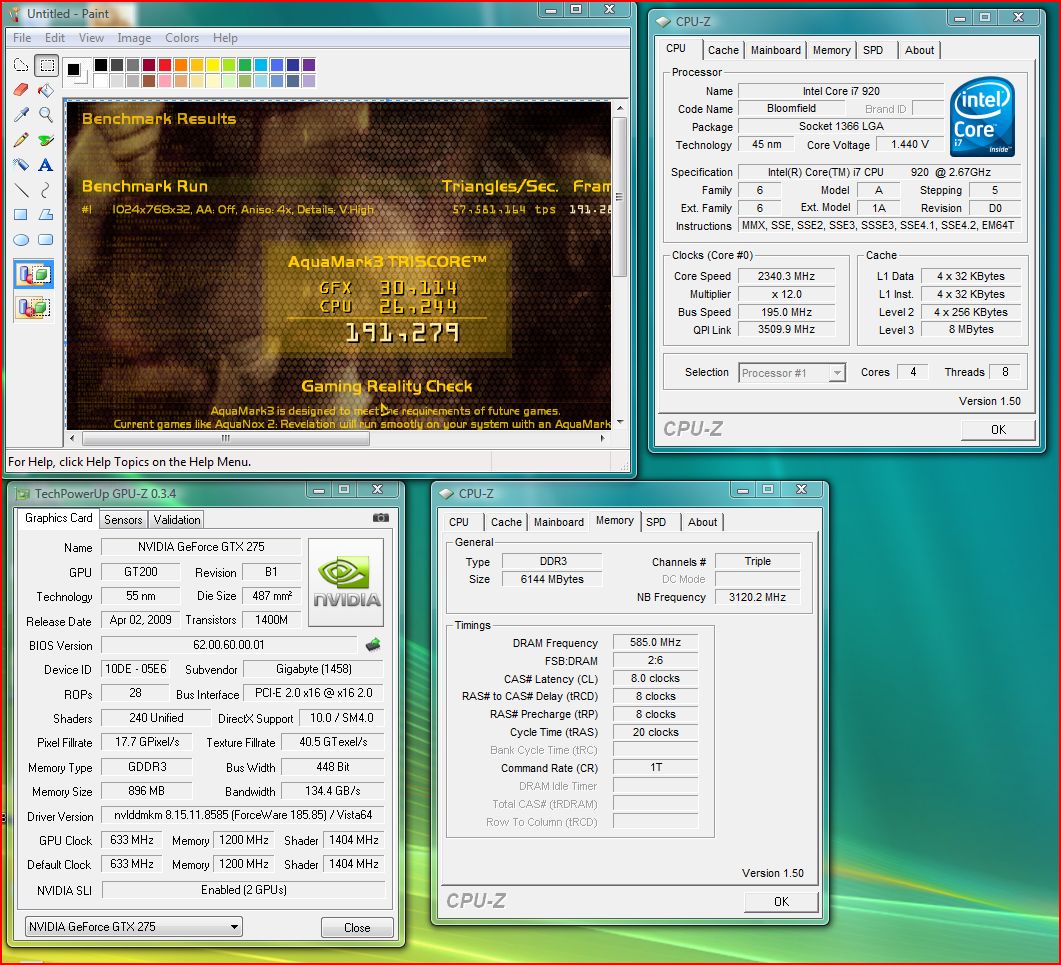
Task: Select the Magnifier tool in Paint
Action: [x=46, y=114]
